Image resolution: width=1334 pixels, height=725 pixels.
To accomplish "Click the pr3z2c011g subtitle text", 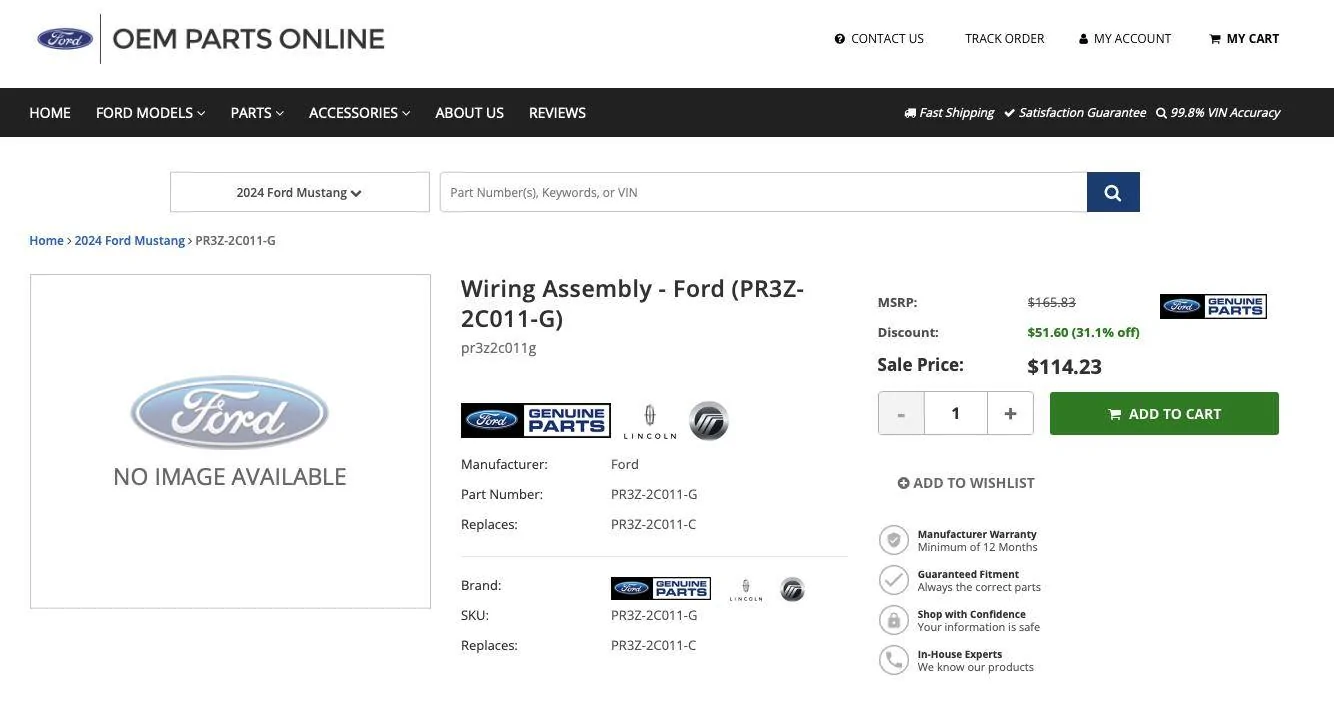I will click(499, 348).
